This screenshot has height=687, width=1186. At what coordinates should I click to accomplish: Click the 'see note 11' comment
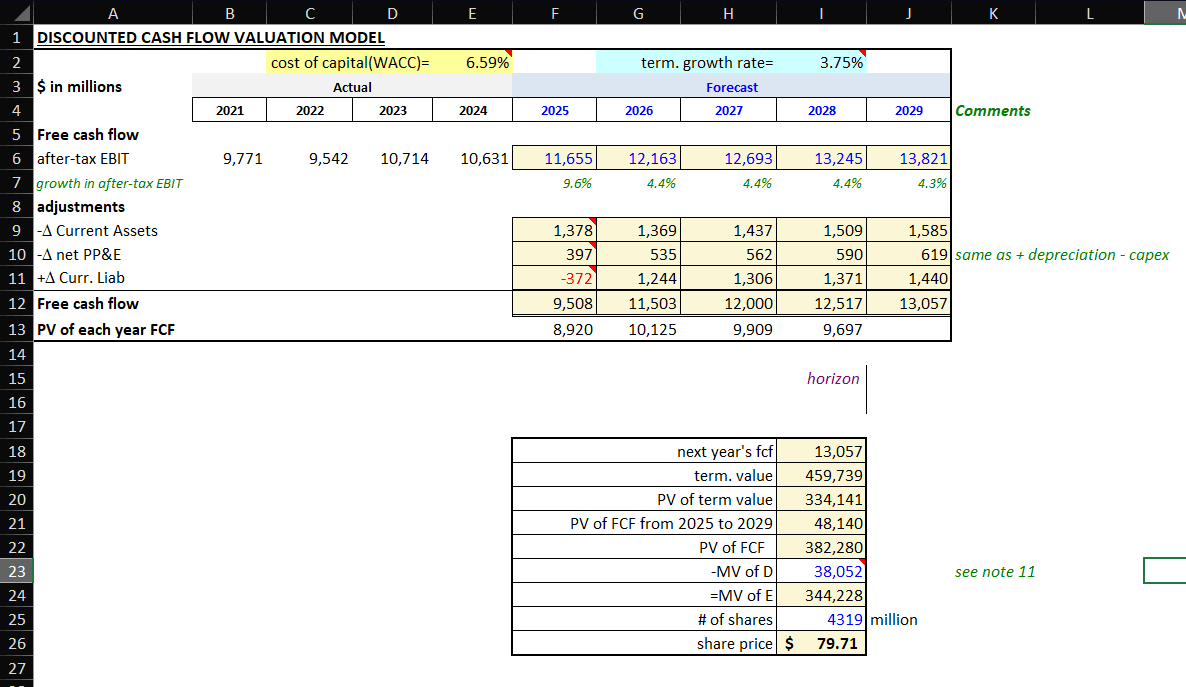coord(995,572)
